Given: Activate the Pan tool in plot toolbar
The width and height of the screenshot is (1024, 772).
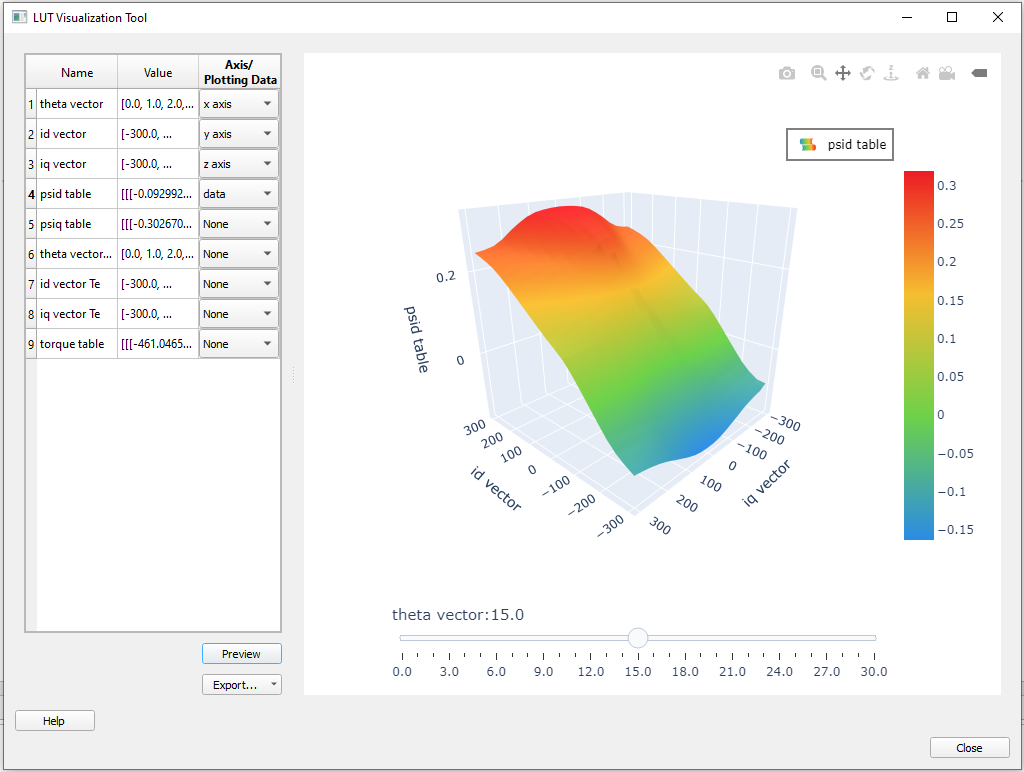Looking at the screenshot, I should click(x=843, y=73).
